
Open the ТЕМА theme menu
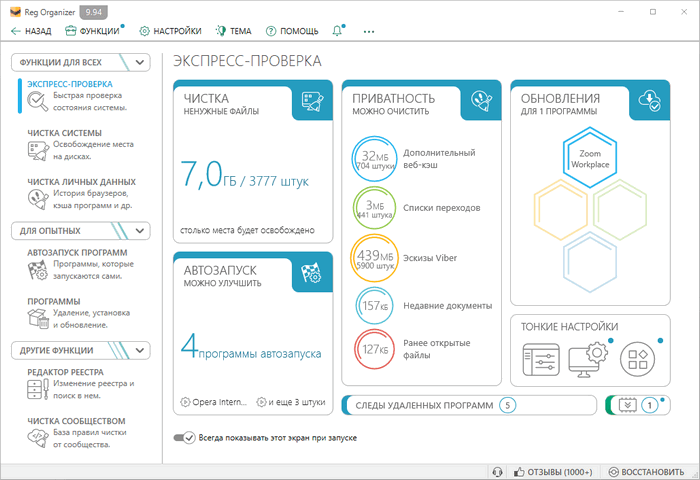(233, 31)
